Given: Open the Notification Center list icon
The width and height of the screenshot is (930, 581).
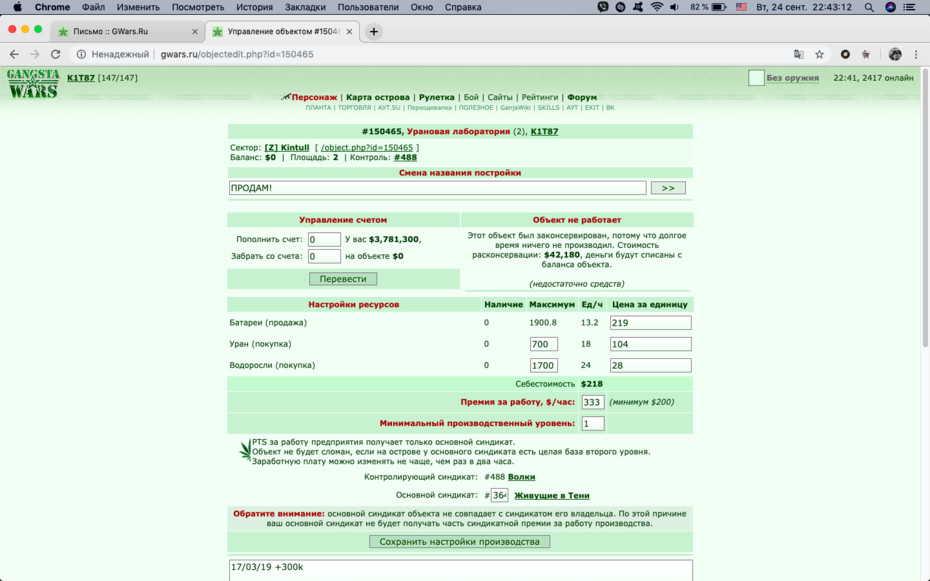Looking at the screenshot, I should (909, 7).
